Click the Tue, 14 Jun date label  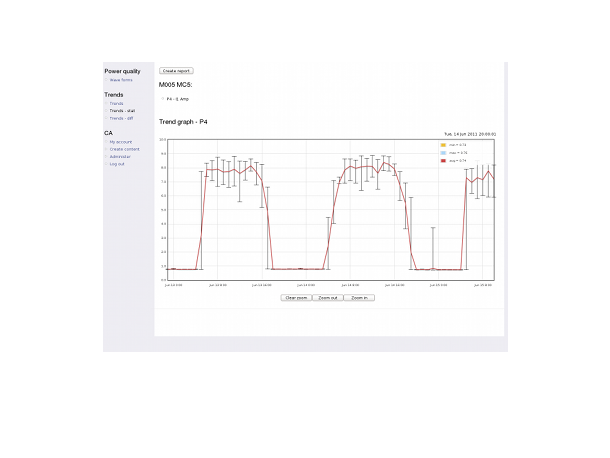pyautogui.click(x=470, y=134)
